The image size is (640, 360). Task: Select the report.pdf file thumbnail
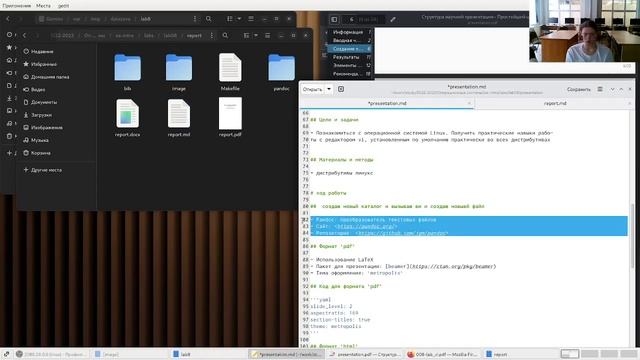click(x=230, y=113)
